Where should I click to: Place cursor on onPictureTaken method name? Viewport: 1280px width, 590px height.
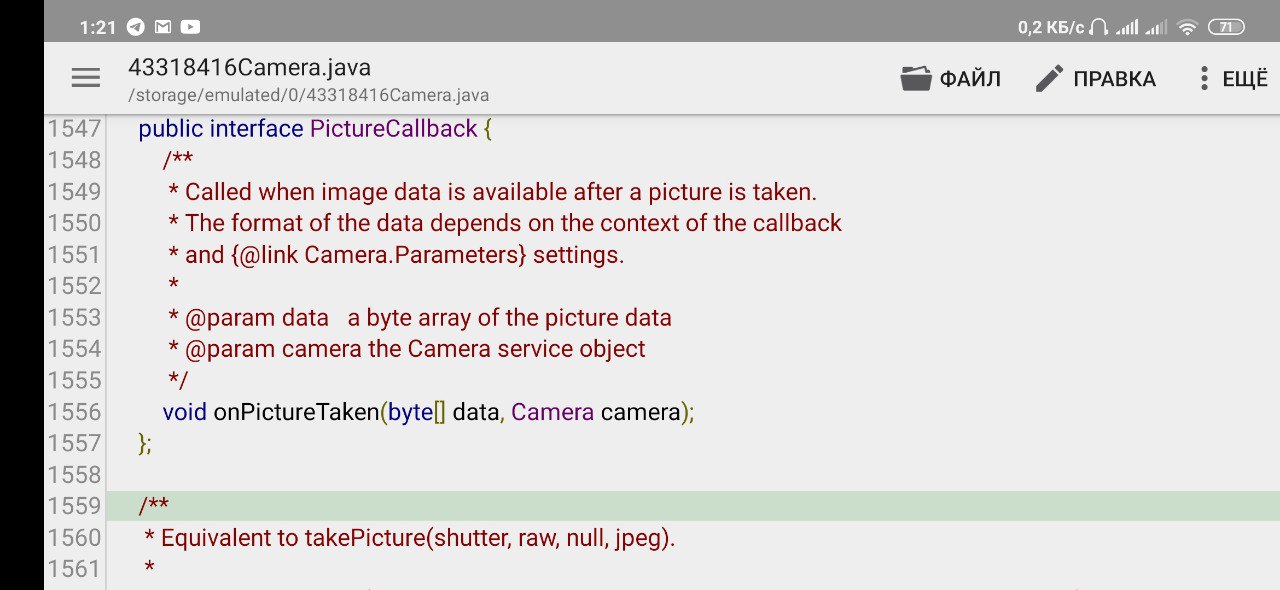click(295, 412)
